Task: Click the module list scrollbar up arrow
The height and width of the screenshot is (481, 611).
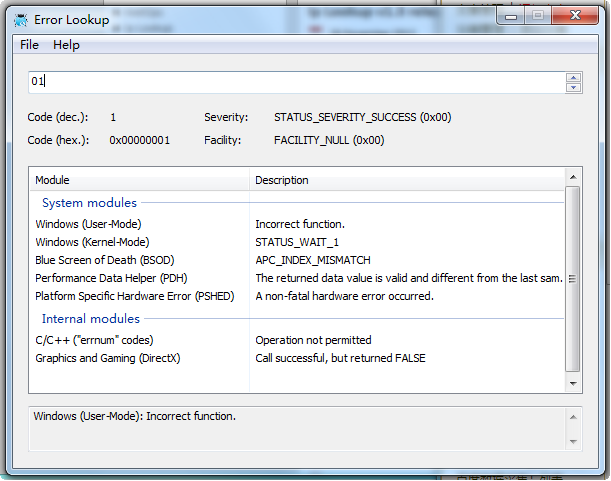Action: [x=572, y=178]
